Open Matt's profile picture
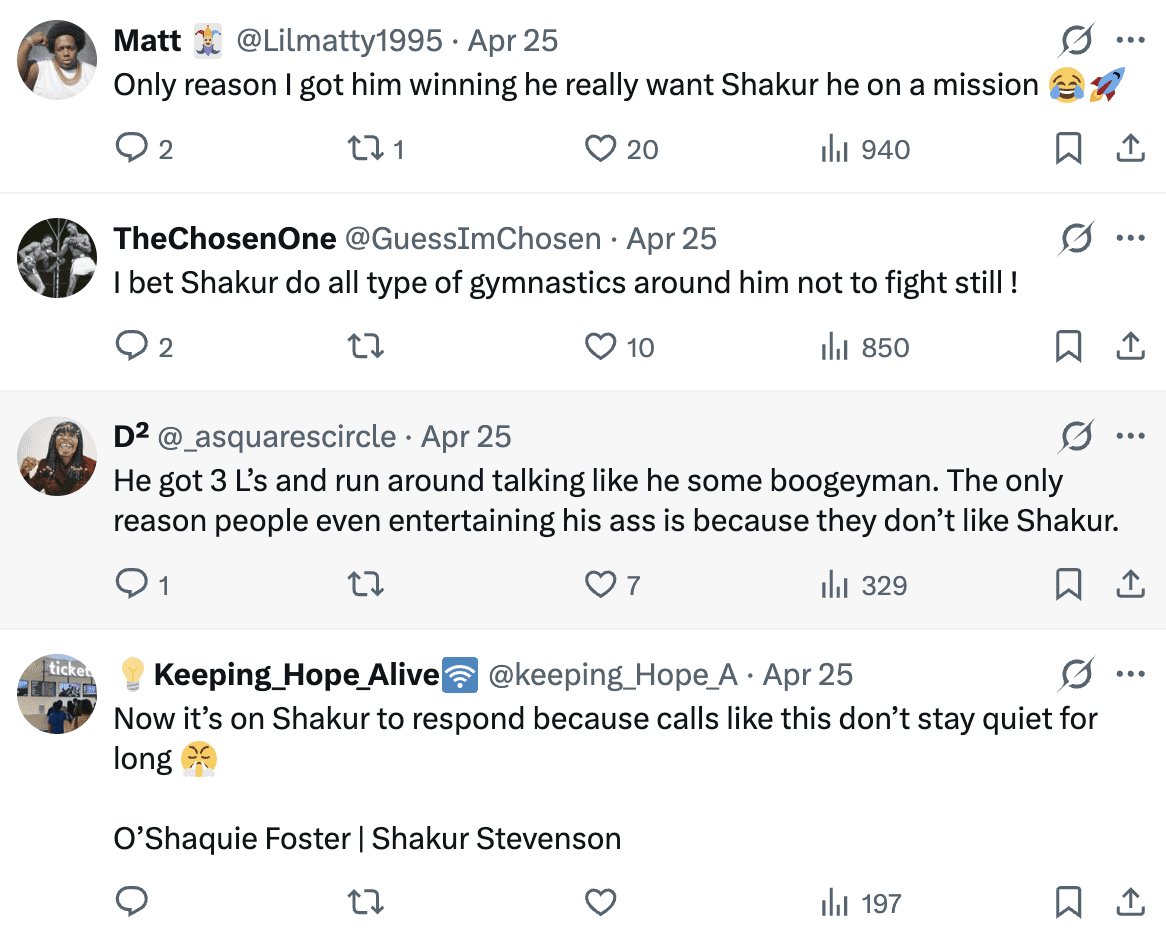 click(x=57, y=59)
